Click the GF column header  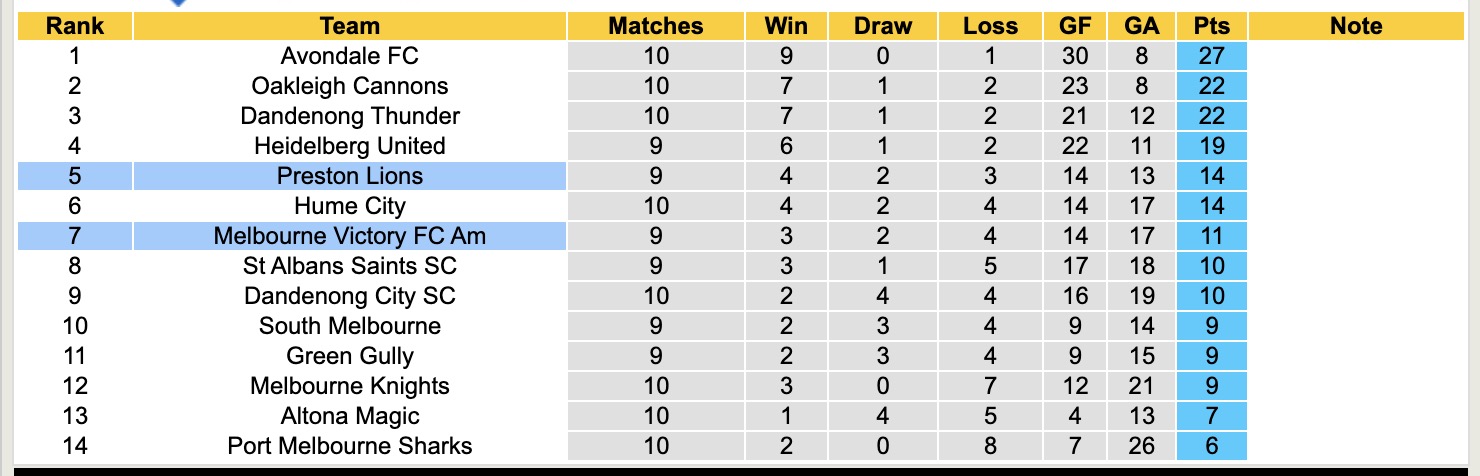[x=1075, y=26]
